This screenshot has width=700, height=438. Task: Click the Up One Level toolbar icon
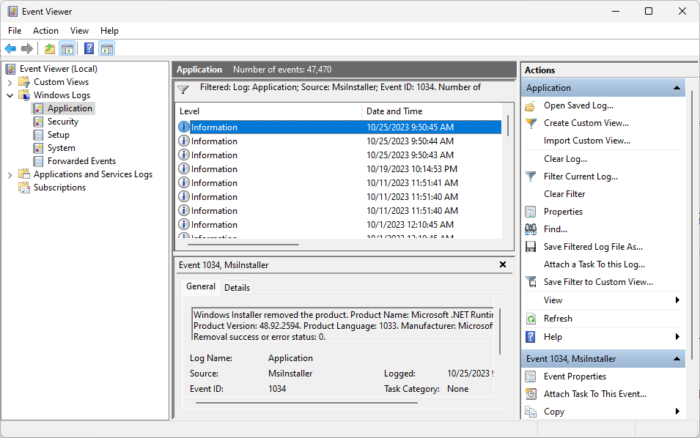tap(49, 48)
